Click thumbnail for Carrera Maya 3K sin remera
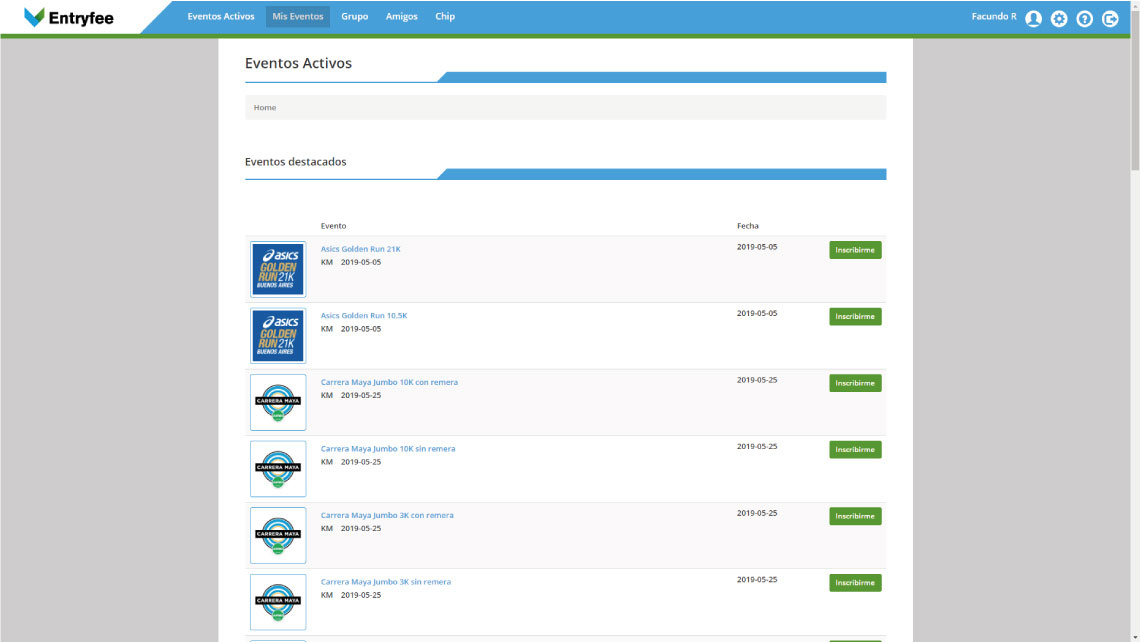The width and height of the screenshot is (1140, 642). click(x=278, y=602)
